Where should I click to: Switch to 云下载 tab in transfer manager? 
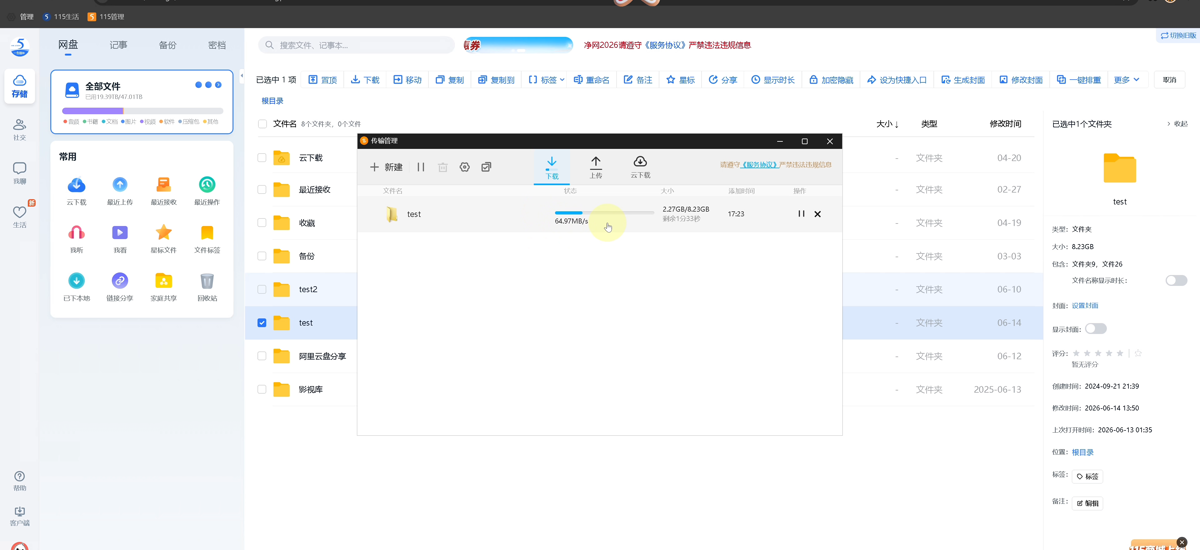tap(640, 167)
